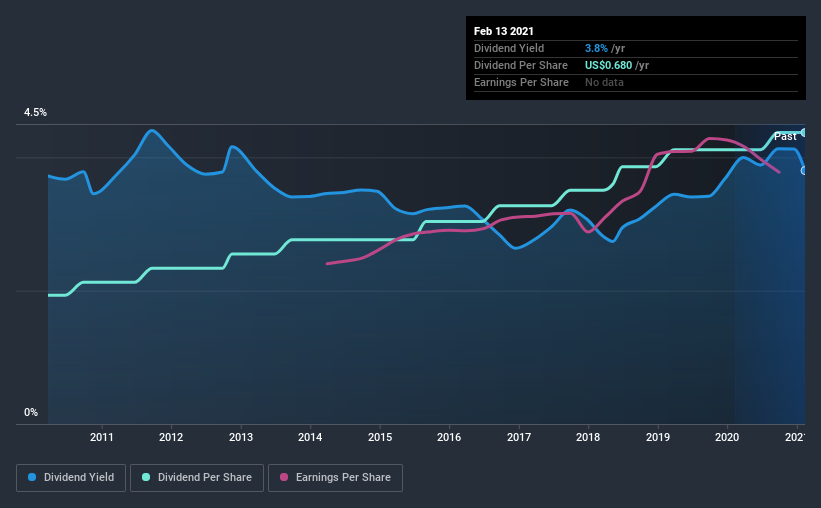
Task: Click the 2018 x-axis label
Action: click(x=588, y=437)
